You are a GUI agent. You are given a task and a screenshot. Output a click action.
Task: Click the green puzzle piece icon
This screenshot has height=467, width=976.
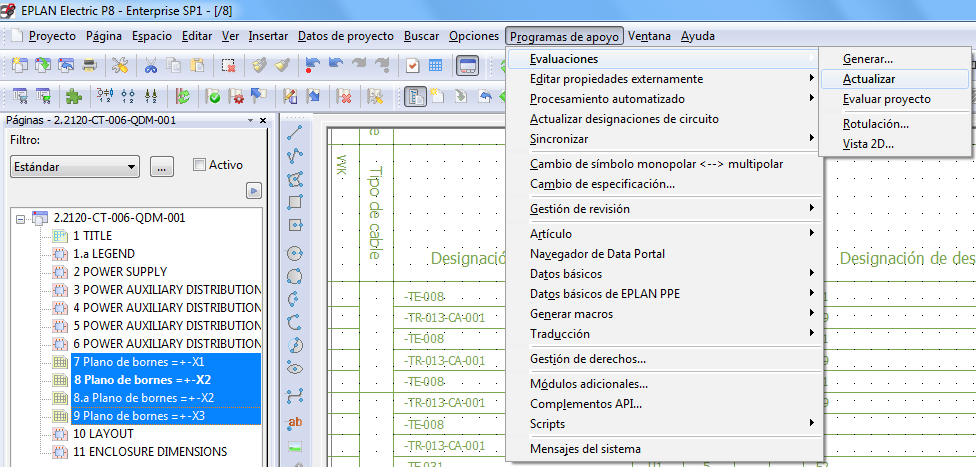(74, 96)
